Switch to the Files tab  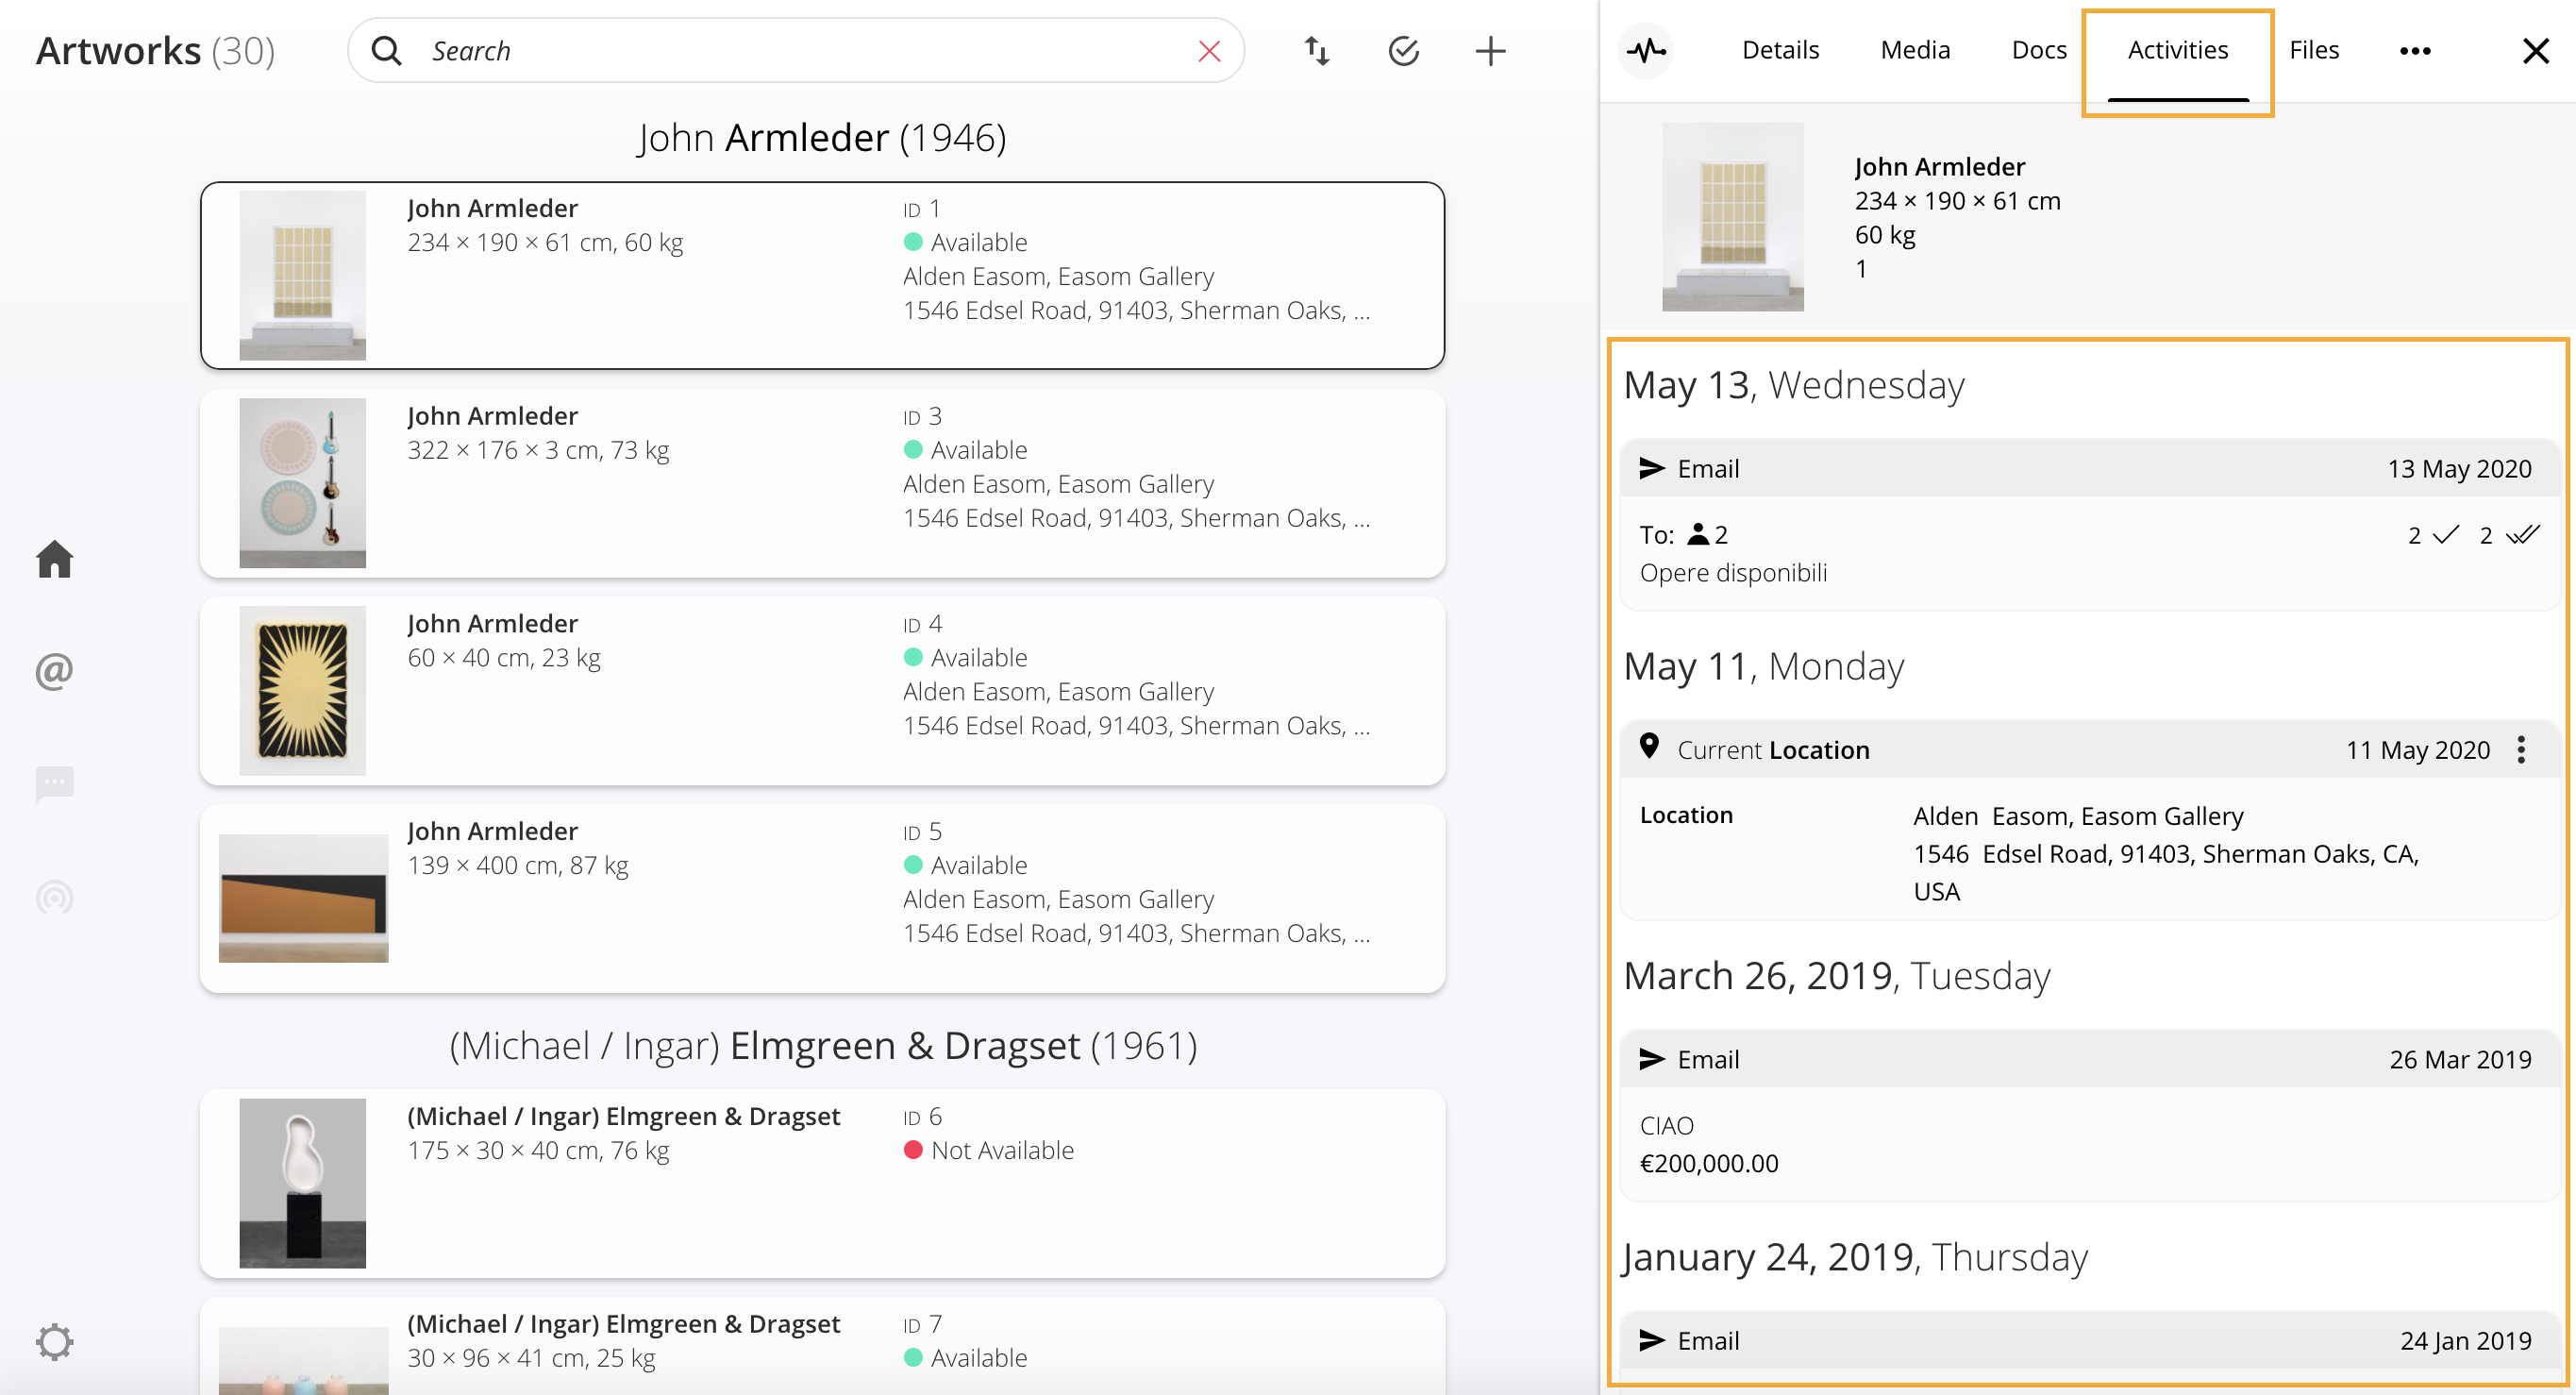tap(2314, 50)
